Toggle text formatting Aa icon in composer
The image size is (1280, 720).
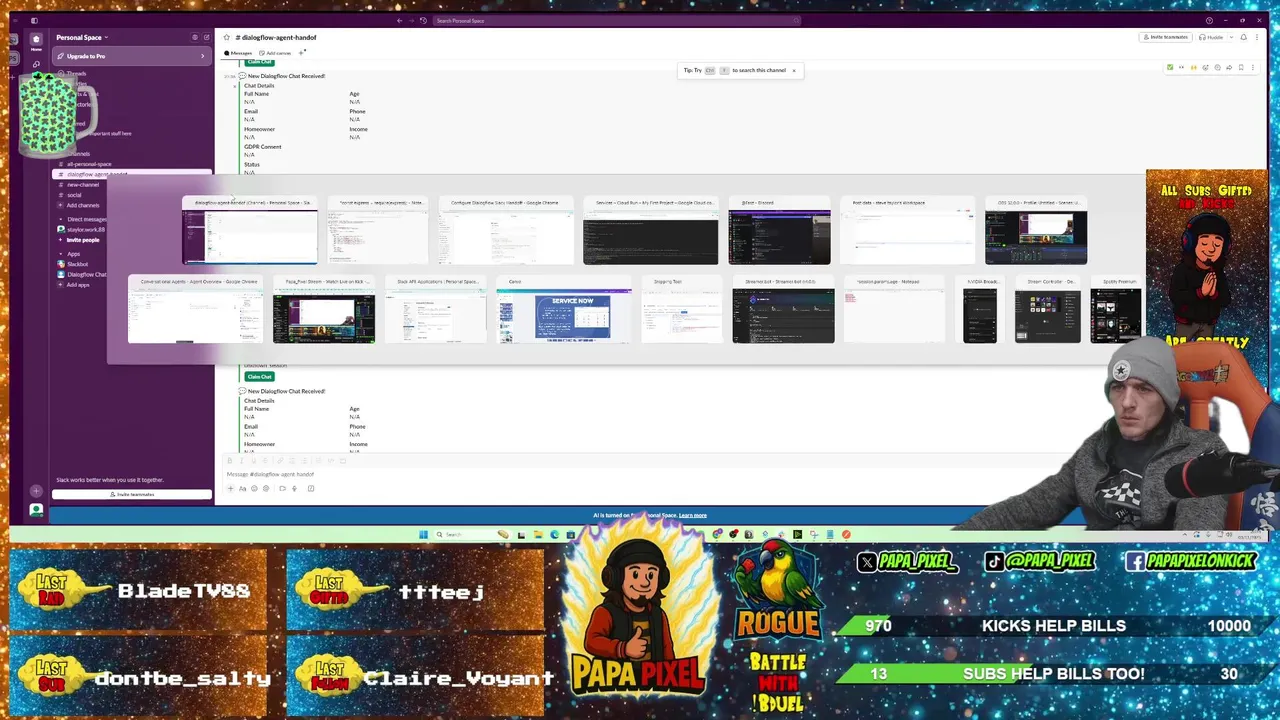point(242,488)
